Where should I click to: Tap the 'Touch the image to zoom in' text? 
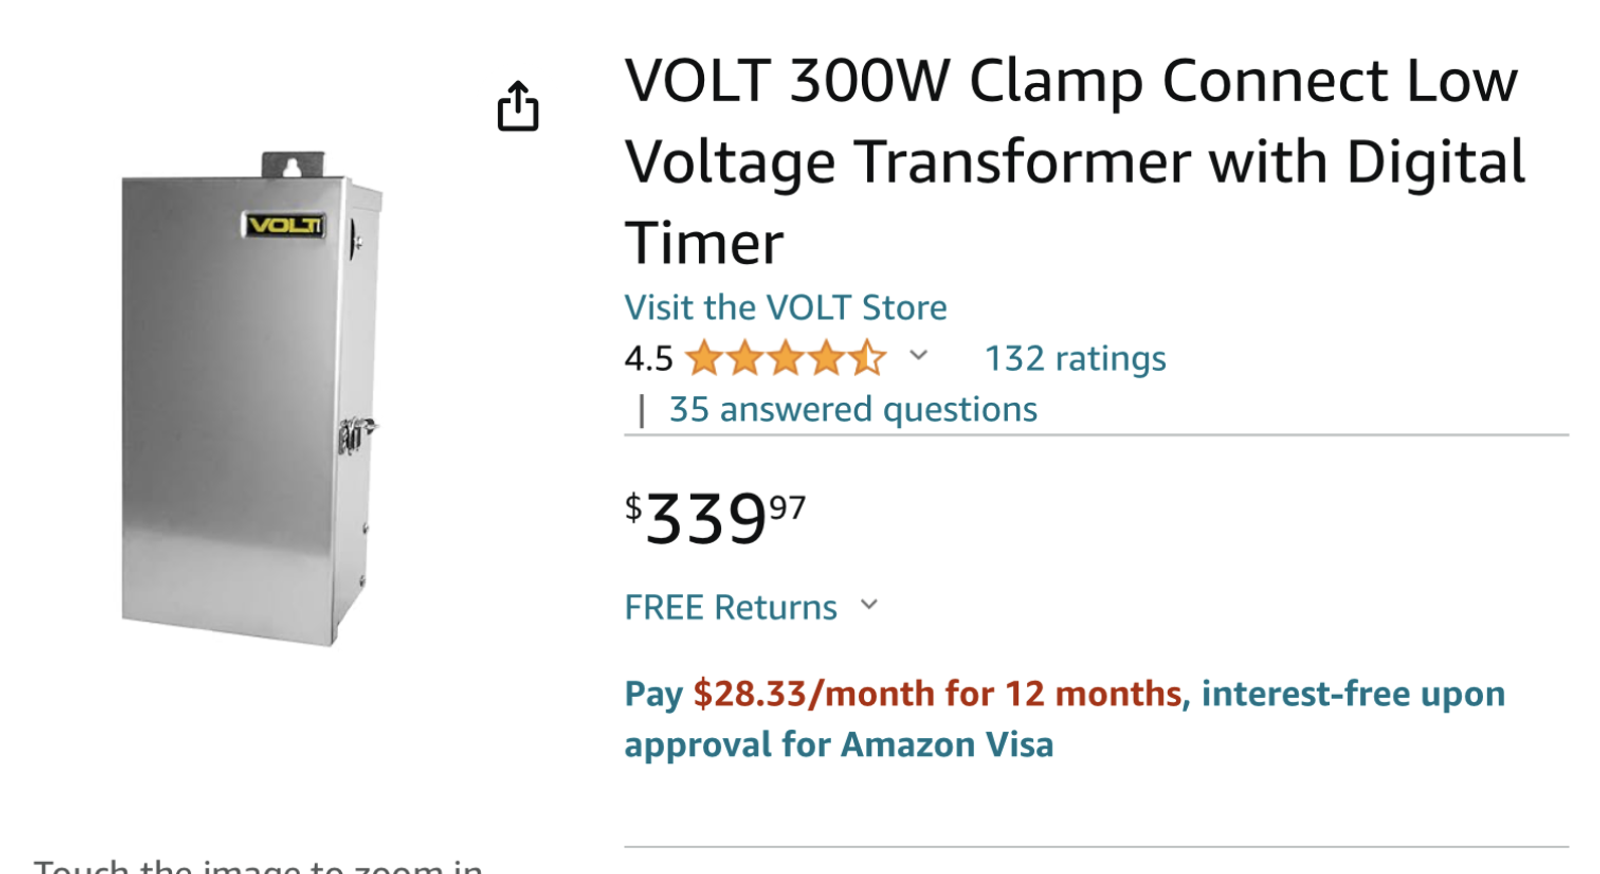(258, 864)
